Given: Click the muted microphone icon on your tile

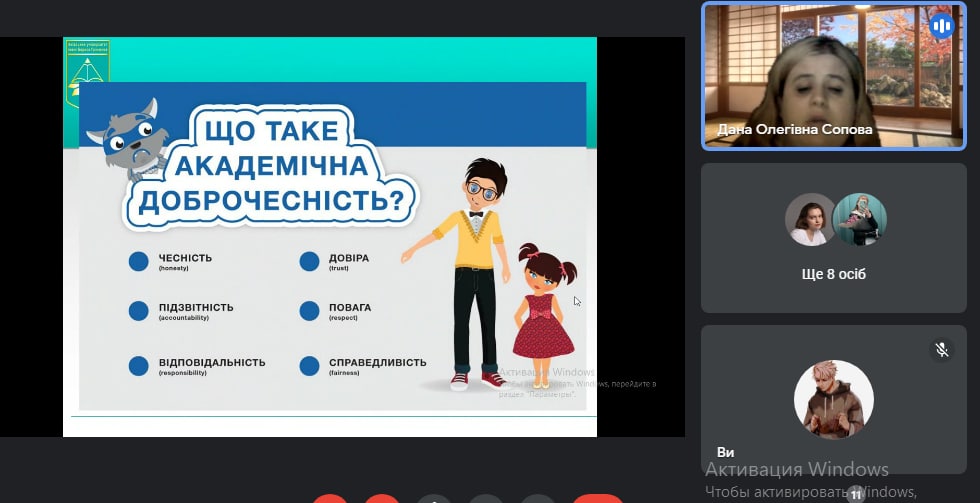Looking at the screenshot, I should tap(940, 349).
